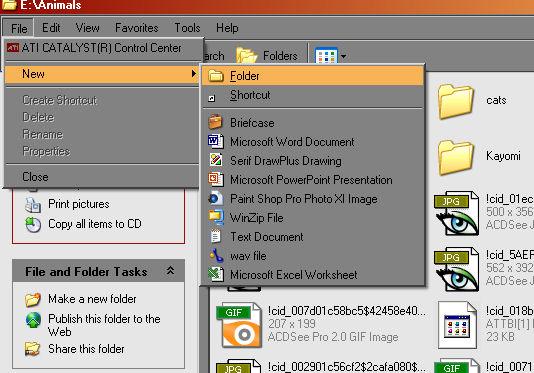
Task: Click the !cid_007d01c58bc5$42458e40 file name
Action: pos(347,311)
